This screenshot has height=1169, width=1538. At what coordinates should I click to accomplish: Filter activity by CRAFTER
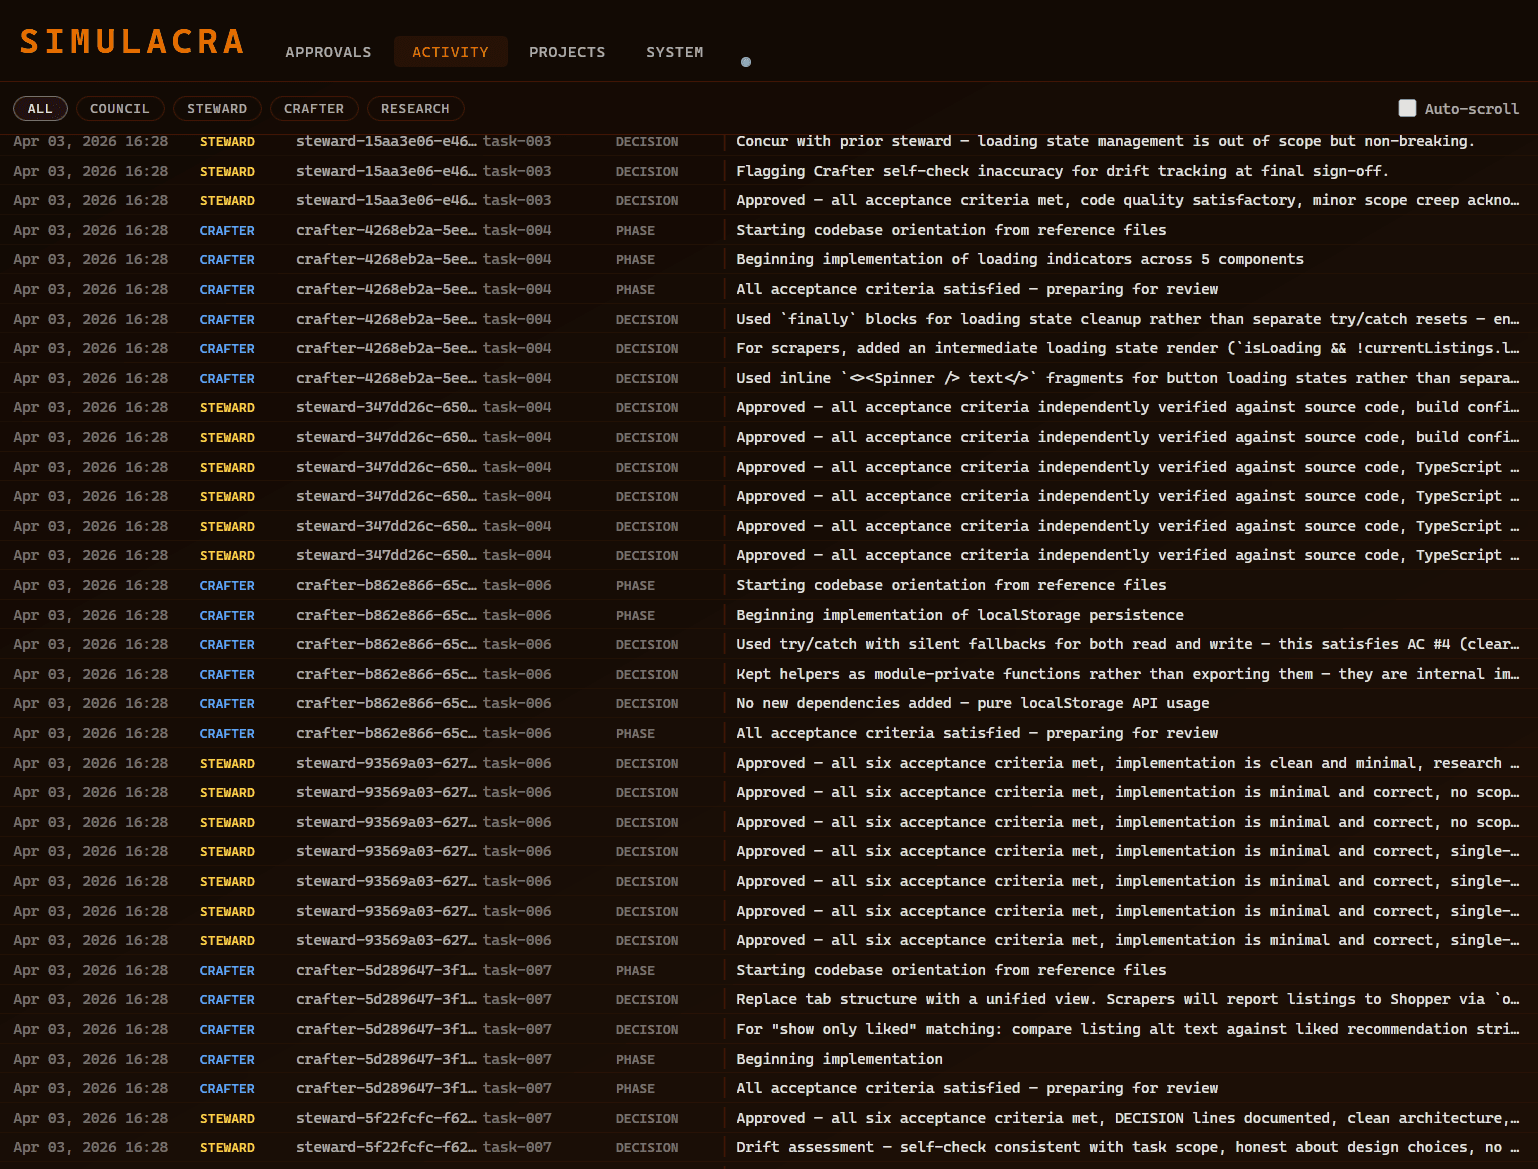click(x=314, y=109)
